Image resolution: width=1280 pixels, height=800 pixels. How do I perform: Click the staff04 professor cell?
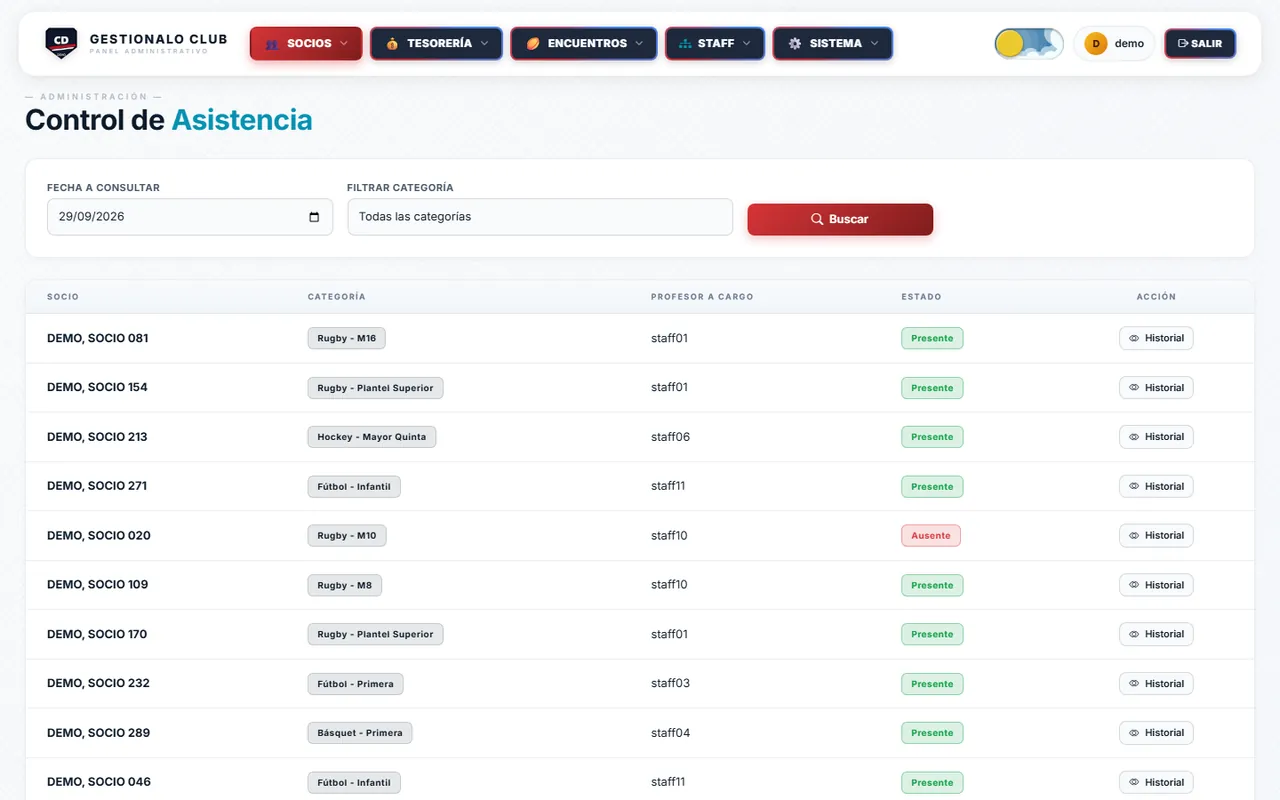[670, 733]
